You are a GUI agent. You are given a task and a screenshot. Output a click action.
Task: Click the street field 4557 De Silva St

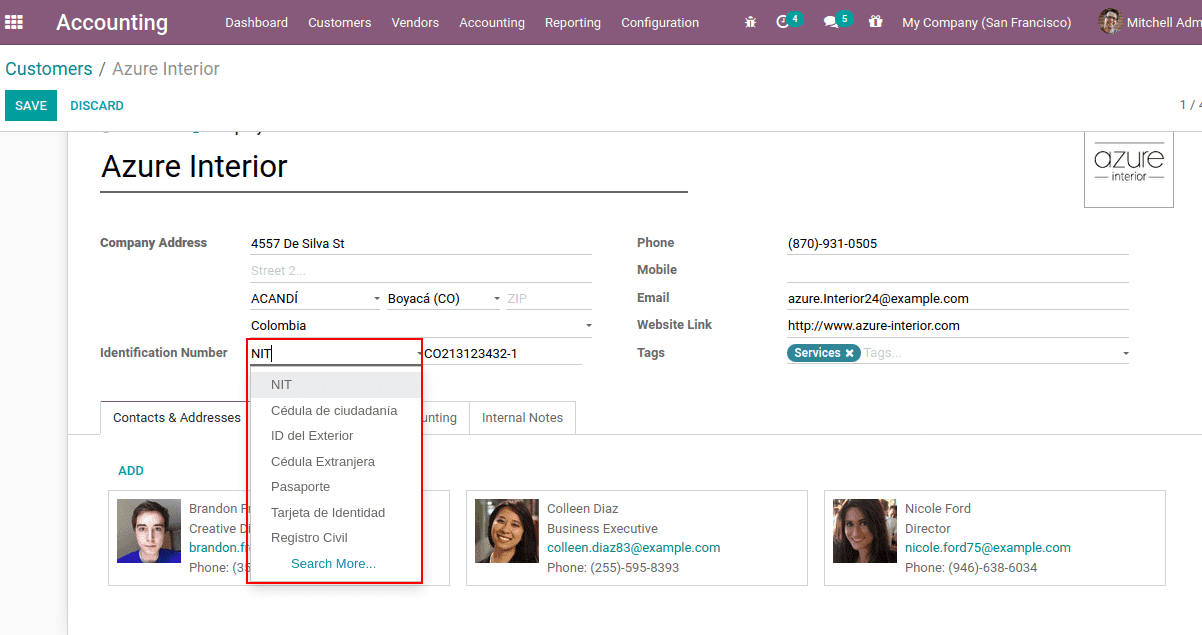pos(421,244)
